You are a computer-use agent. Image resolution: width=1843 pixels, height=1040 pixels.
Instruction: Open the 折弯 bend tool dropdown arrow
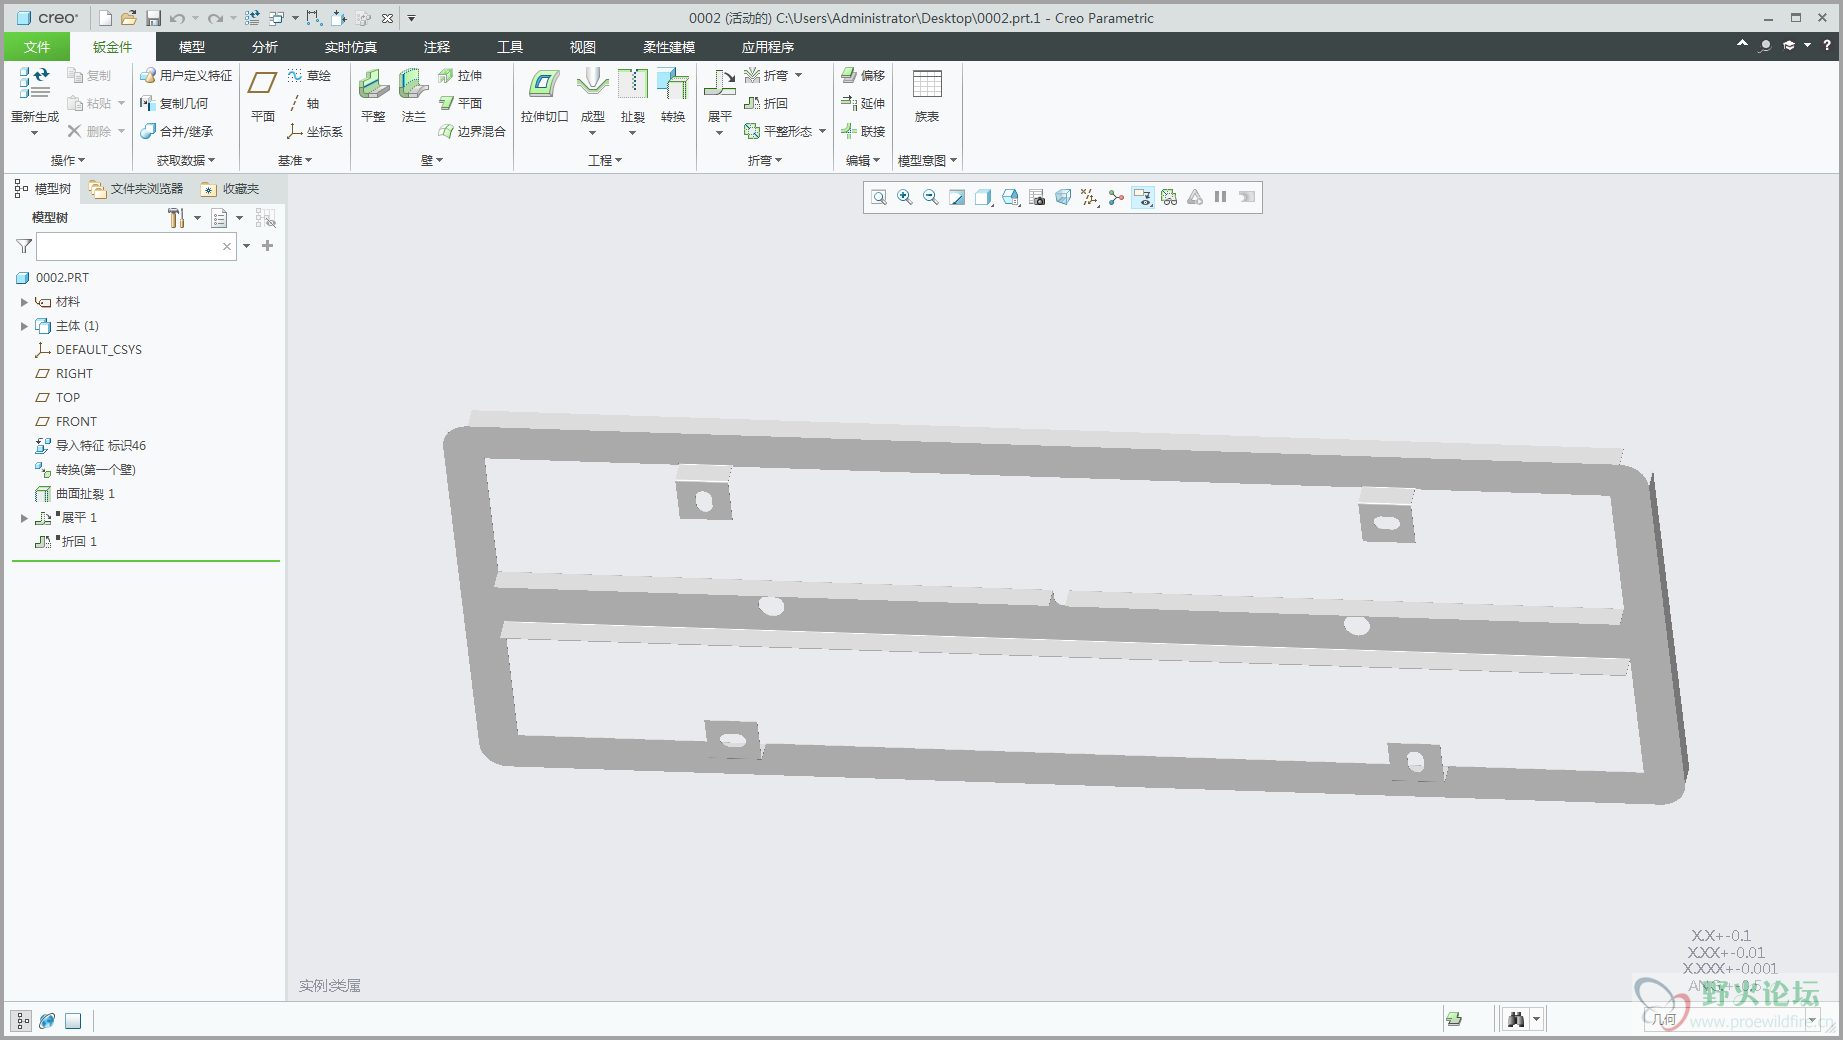click(798, 76)
